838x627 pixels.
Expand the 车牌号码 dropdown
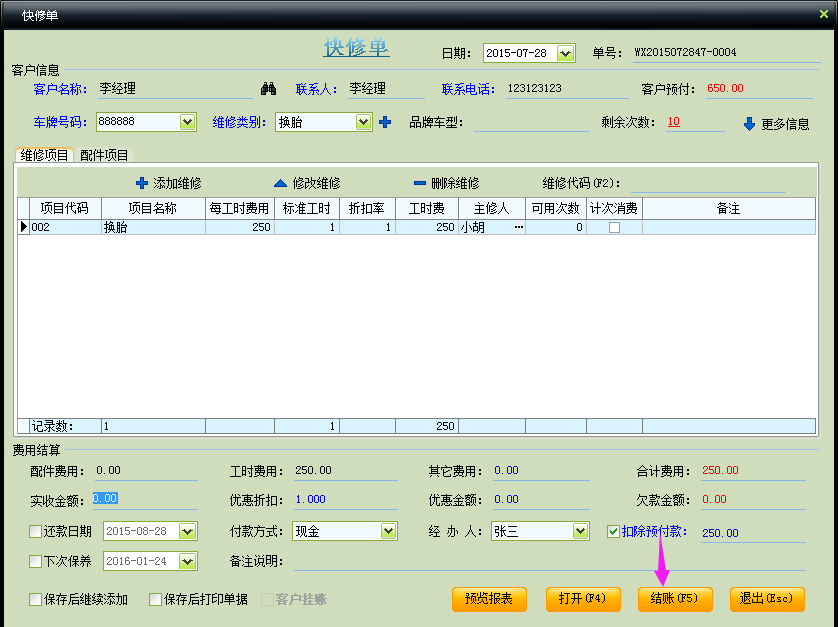point(187,122)
